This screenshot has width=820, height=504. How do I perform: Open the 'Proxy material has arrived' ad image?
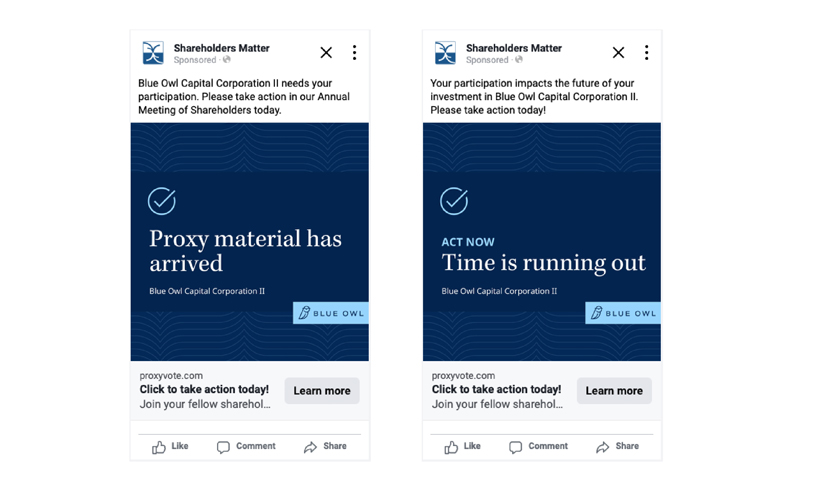(250, 242)
